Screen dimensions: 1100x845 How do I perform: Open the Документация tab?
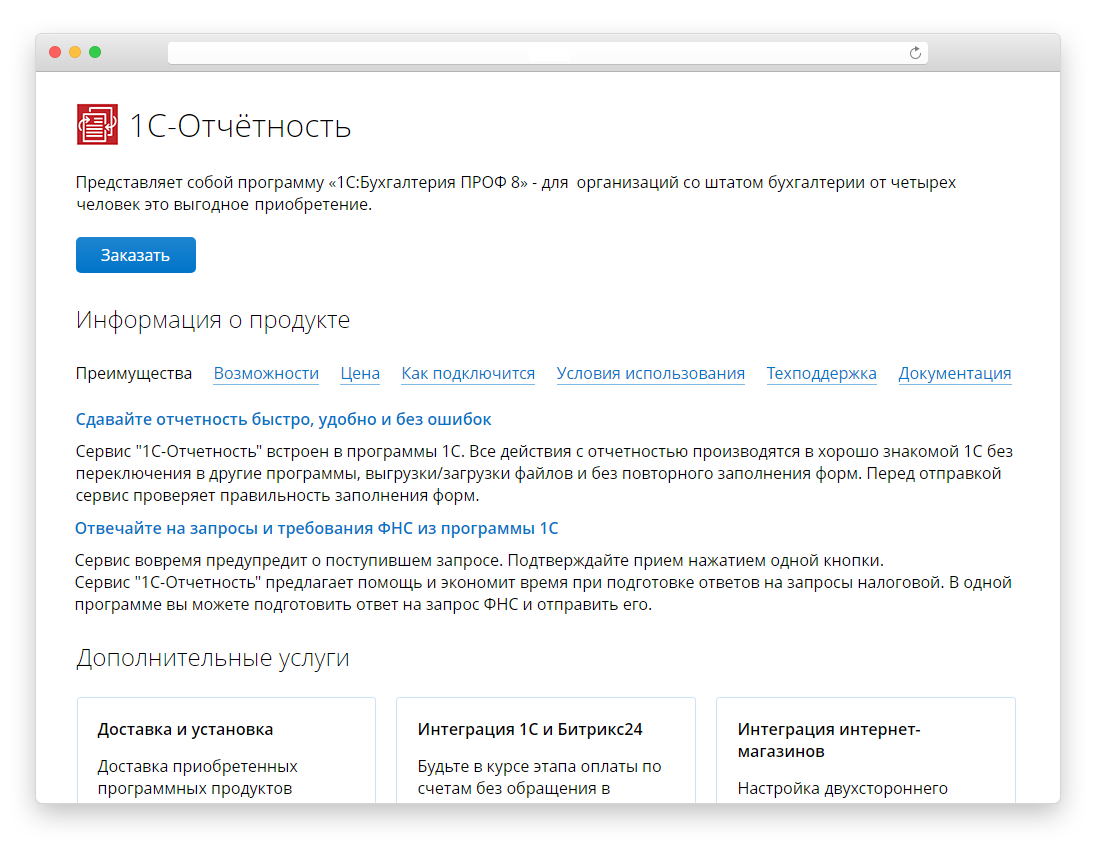point(954,373)
